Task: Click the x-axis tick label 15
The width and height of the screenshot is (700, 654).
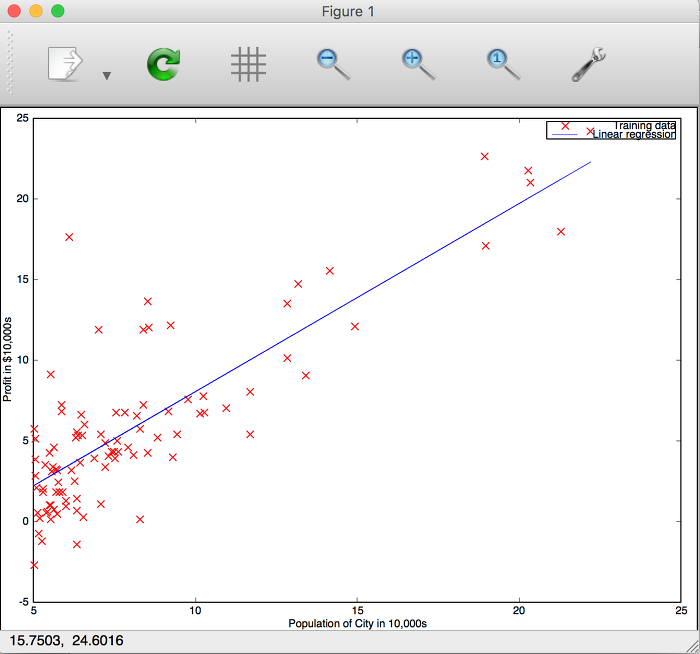Action: [357, 611]
